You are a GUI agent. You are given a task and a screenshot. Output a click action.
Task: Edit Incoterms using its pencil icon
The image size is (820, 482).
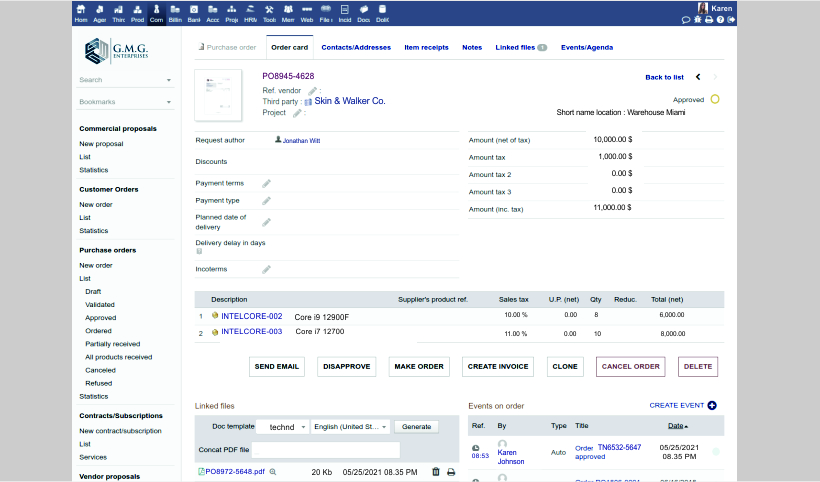tap(266, 269)
